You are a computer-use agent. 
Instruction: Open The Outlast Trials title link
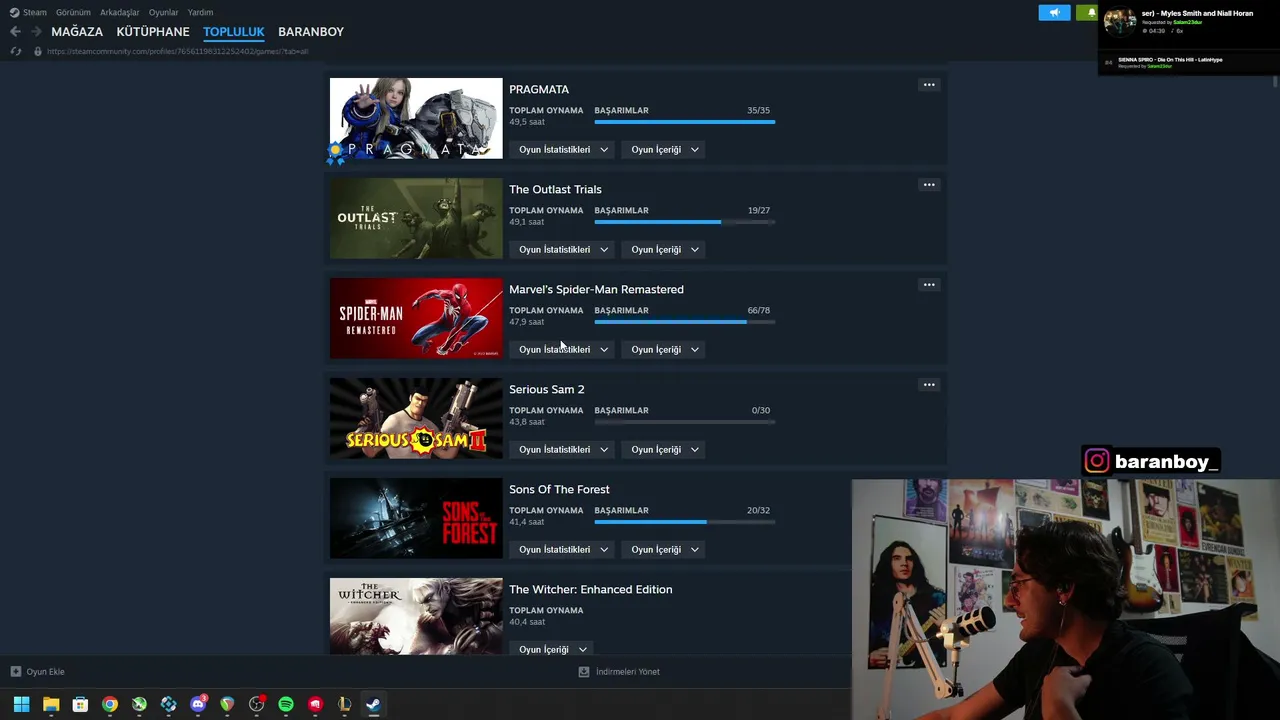[555, 190]
